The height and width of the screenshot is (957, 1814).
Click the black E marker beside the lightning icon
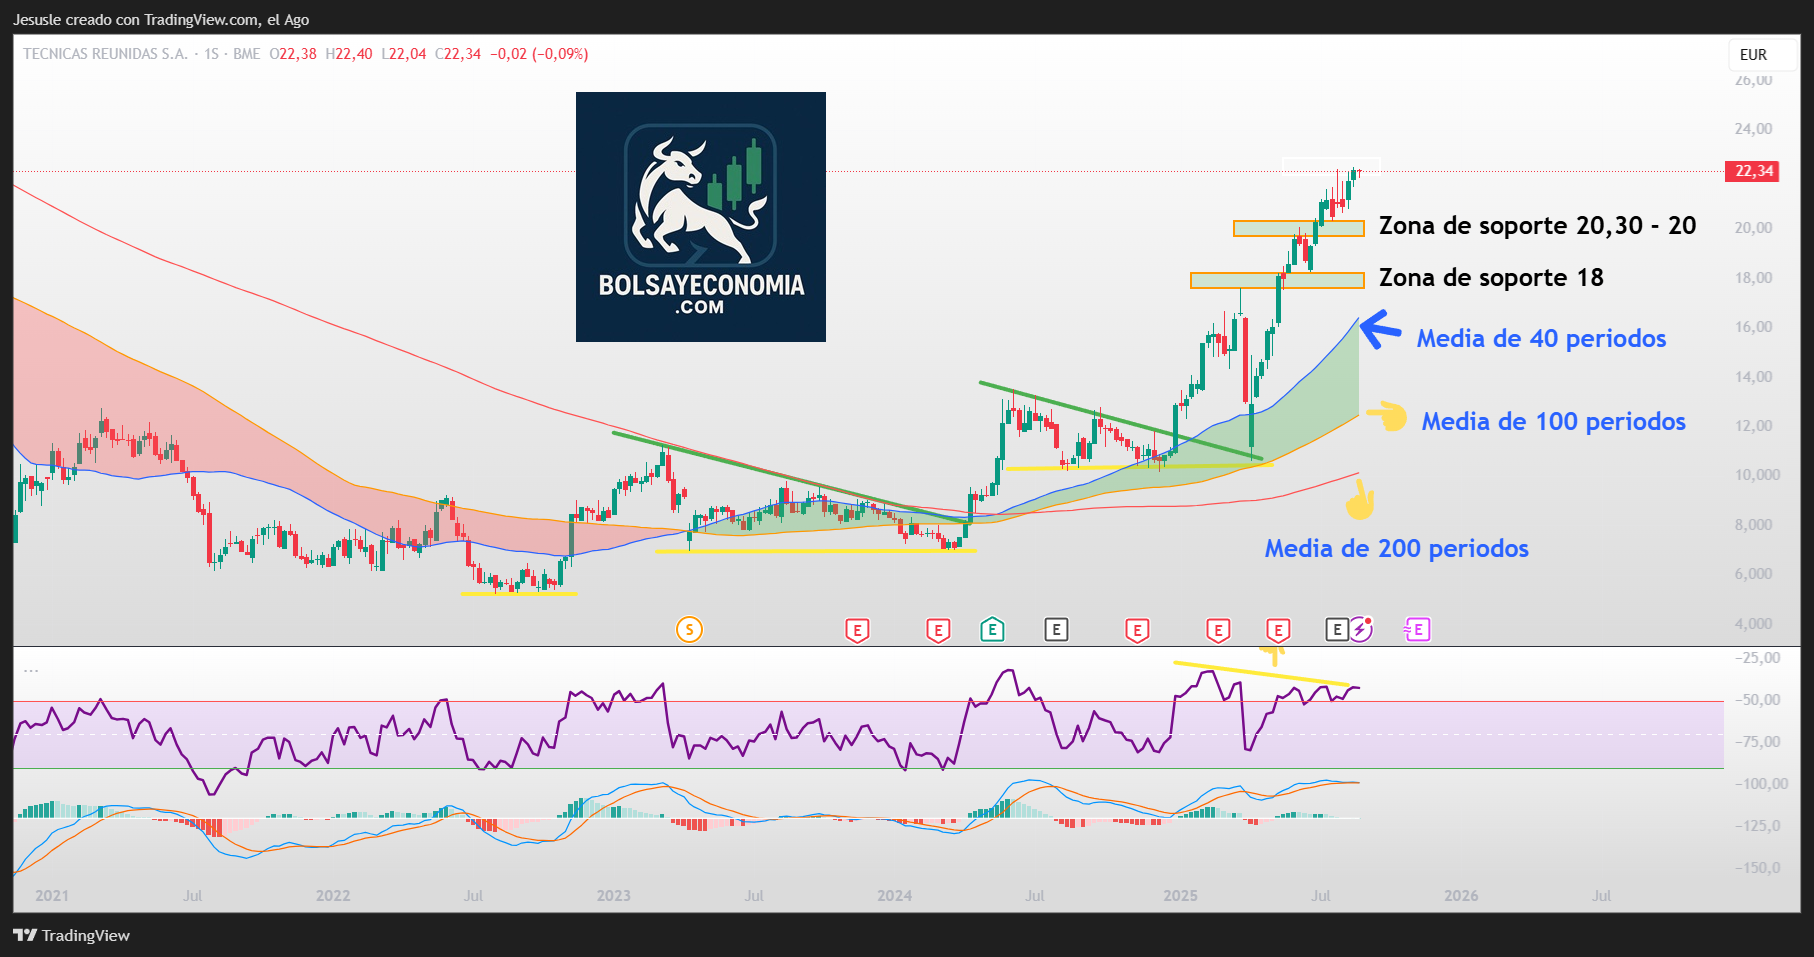point(1337,629)
